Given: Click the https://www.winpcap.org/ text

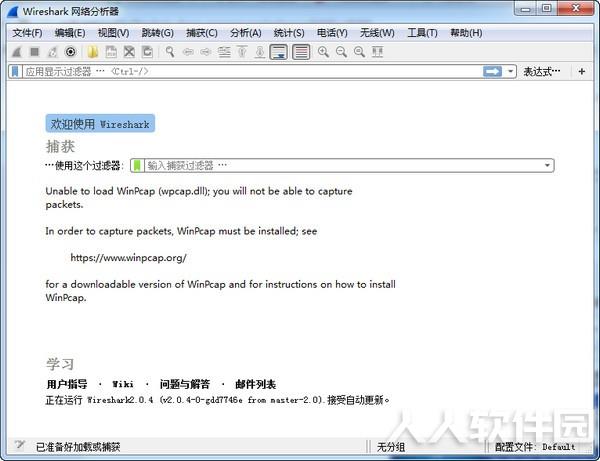Looking at the screenshot, I should click(x=129, y=258).
